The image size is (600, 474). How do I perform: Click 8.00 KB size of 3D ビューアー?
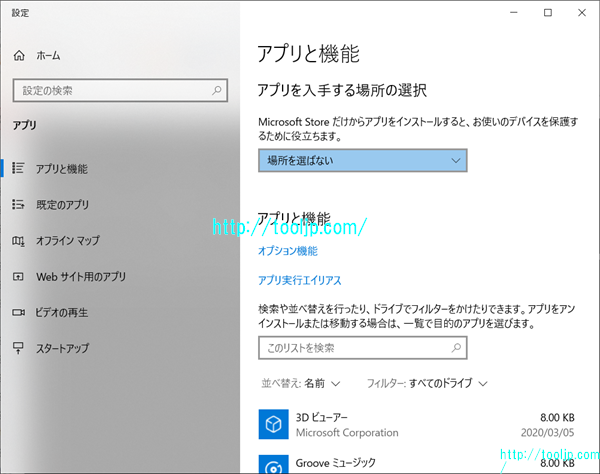click(558, 417)
